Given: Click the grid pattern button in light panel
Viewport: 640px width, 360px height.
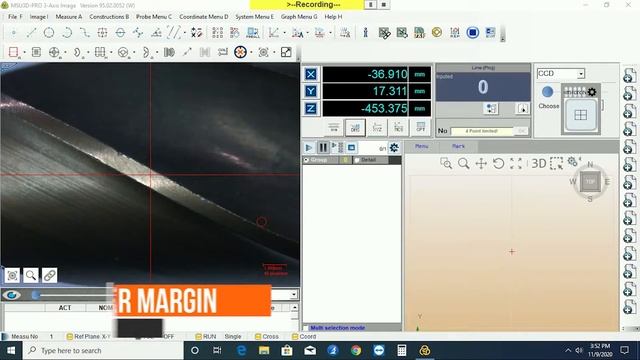Looking at the screenshot, I should click(580, 115).
